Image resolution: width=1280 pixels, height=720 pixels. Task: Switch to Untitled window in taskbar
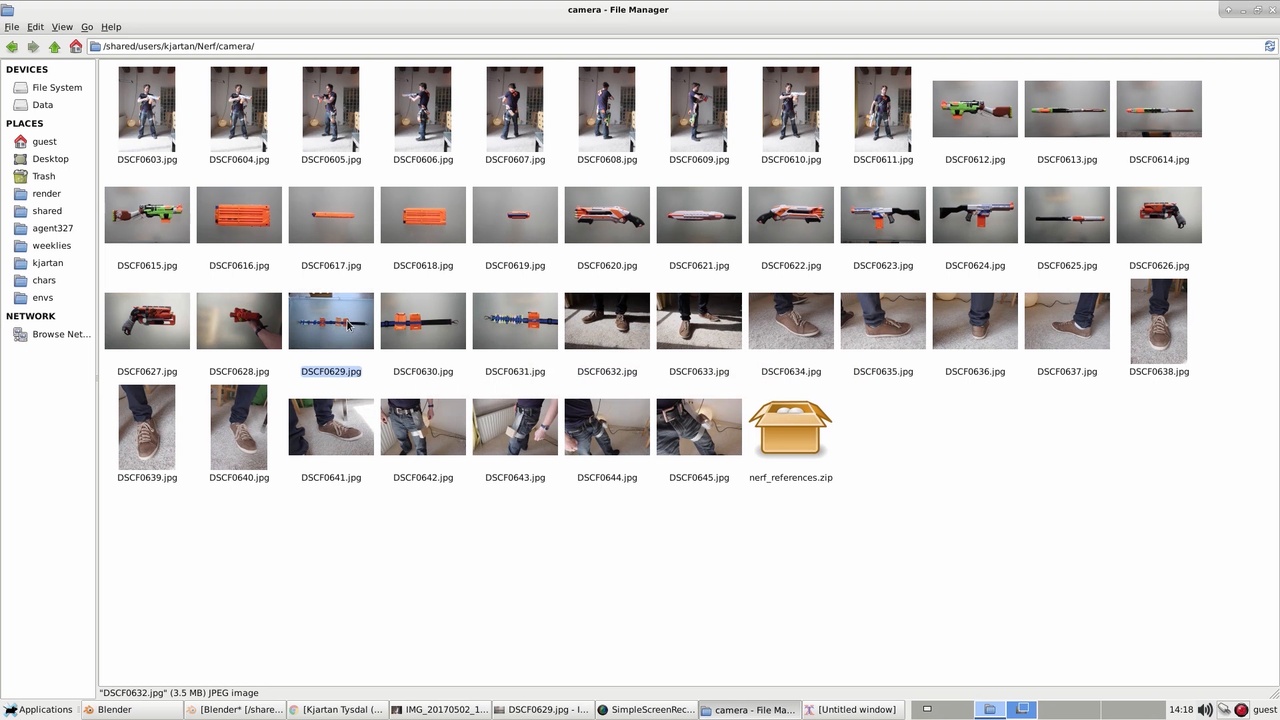[851, 710]
